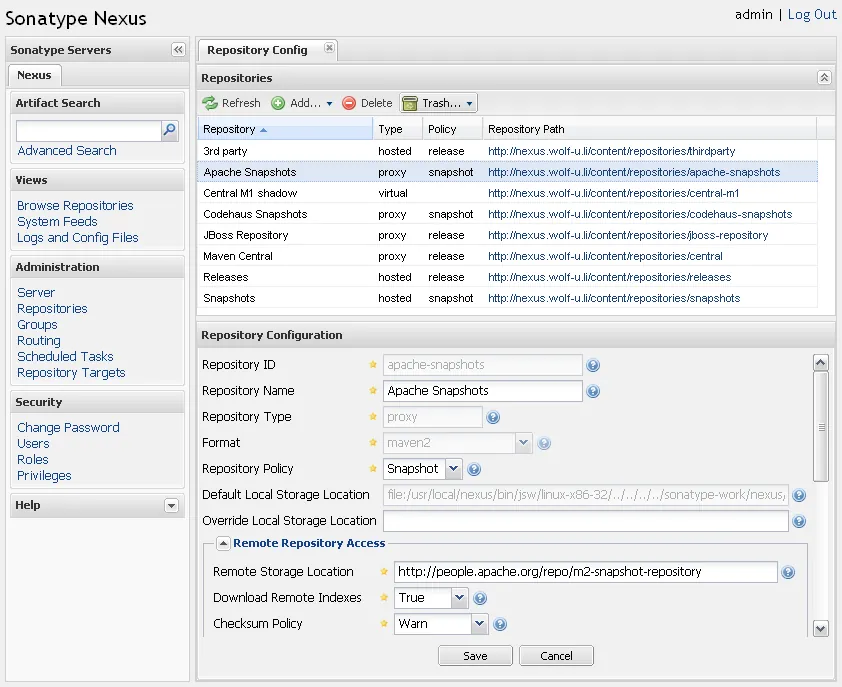The image size is (842, 687).
Task: Click the Save button
Action: (x=475, y=656)
